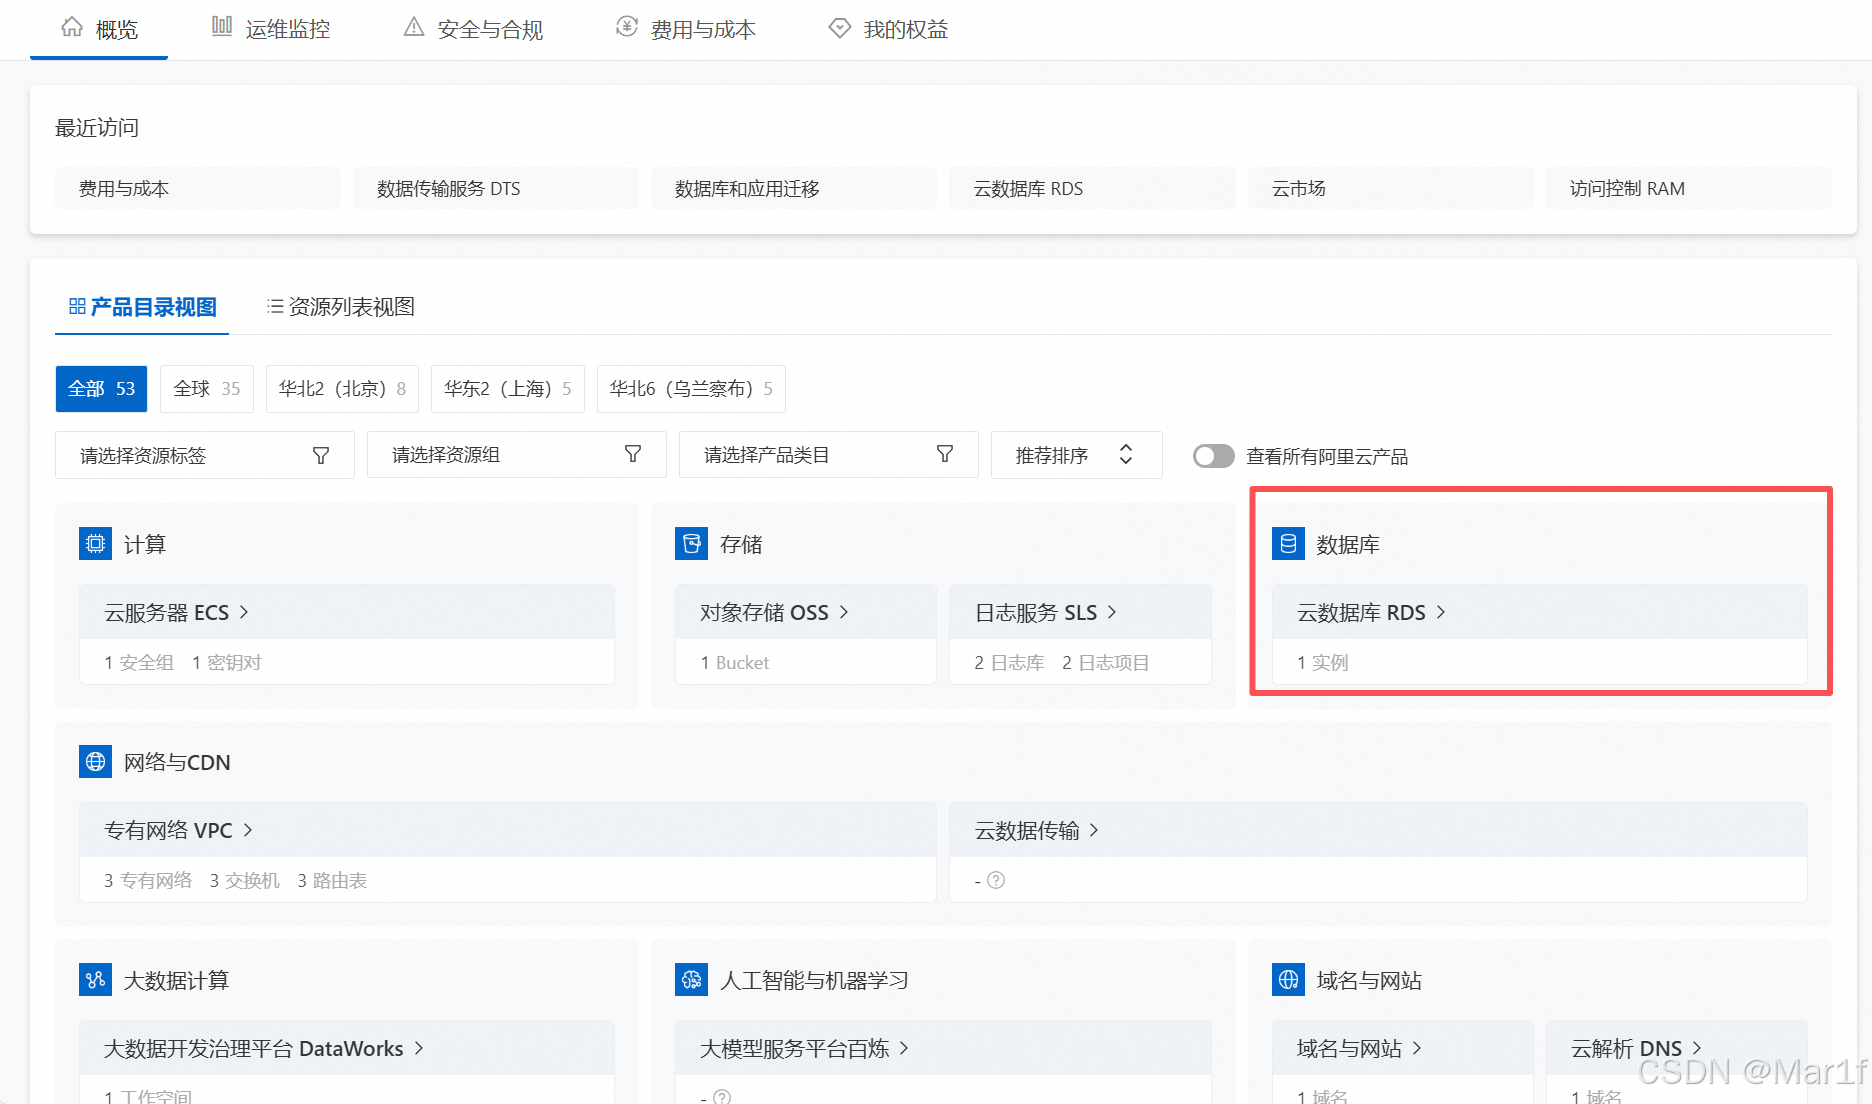Click the yen coin icon beside 费用与成本
The height and width of the screenshot is (1104, 1872).
tap(627, 27)
